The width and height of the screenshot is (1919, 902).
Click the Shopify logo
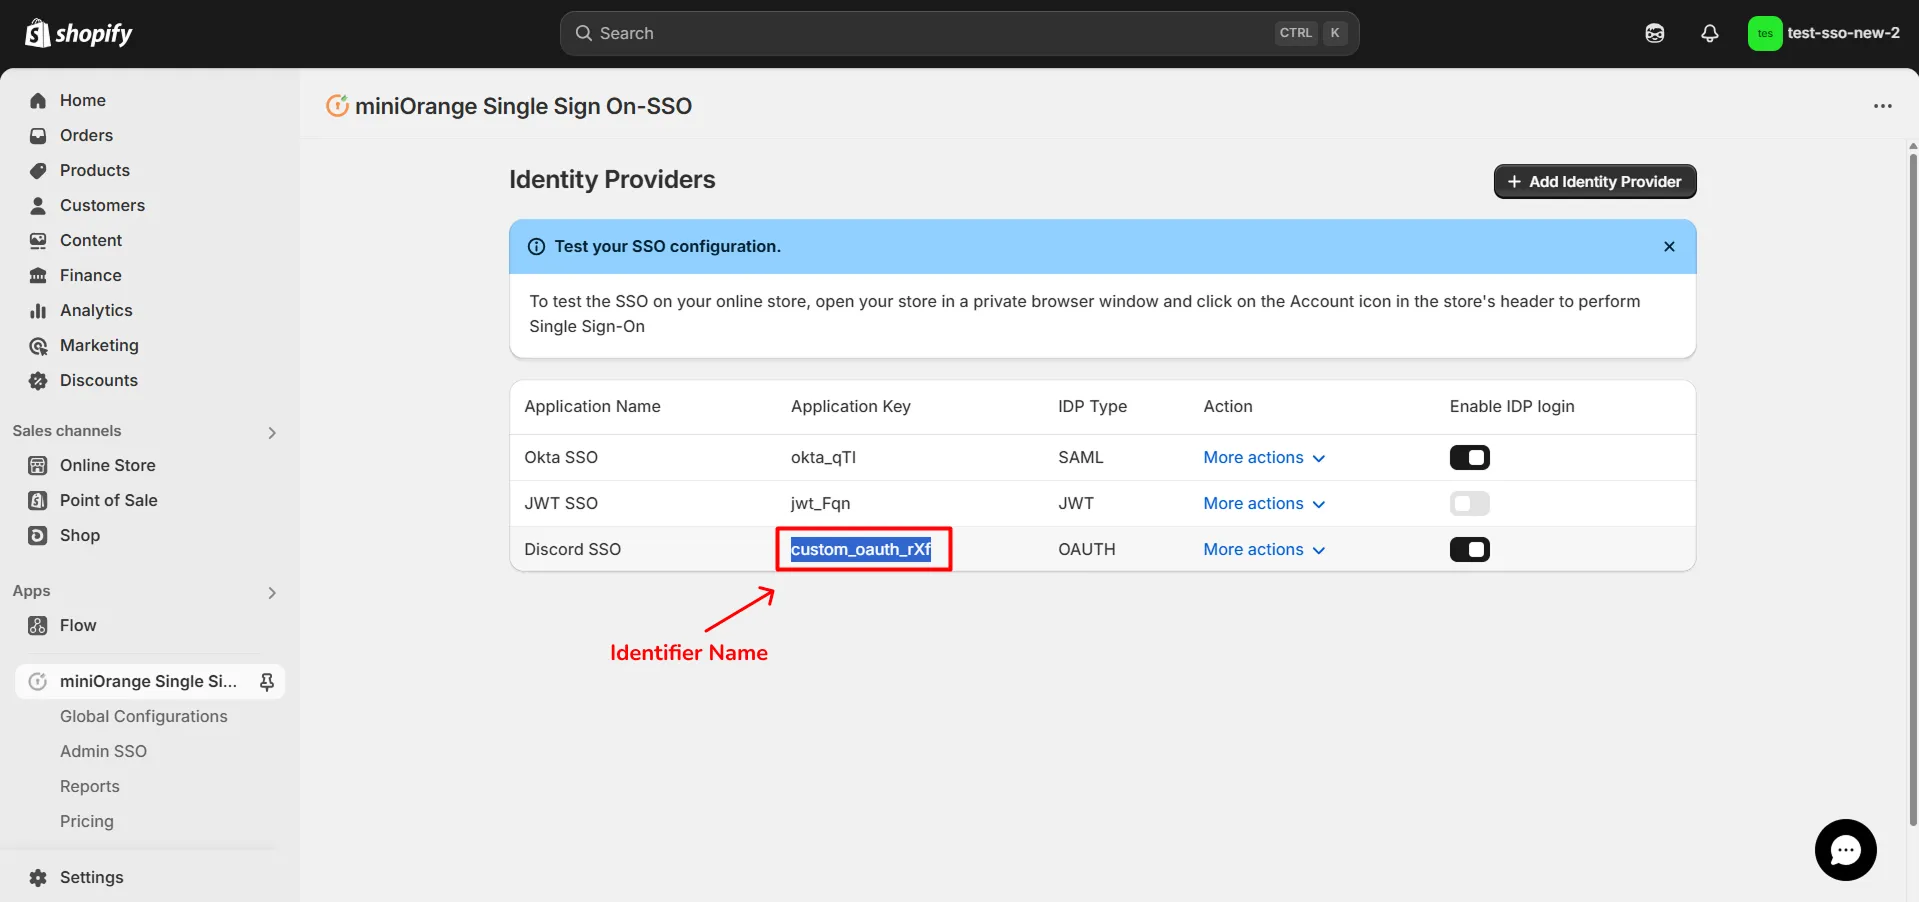point(78,33)
